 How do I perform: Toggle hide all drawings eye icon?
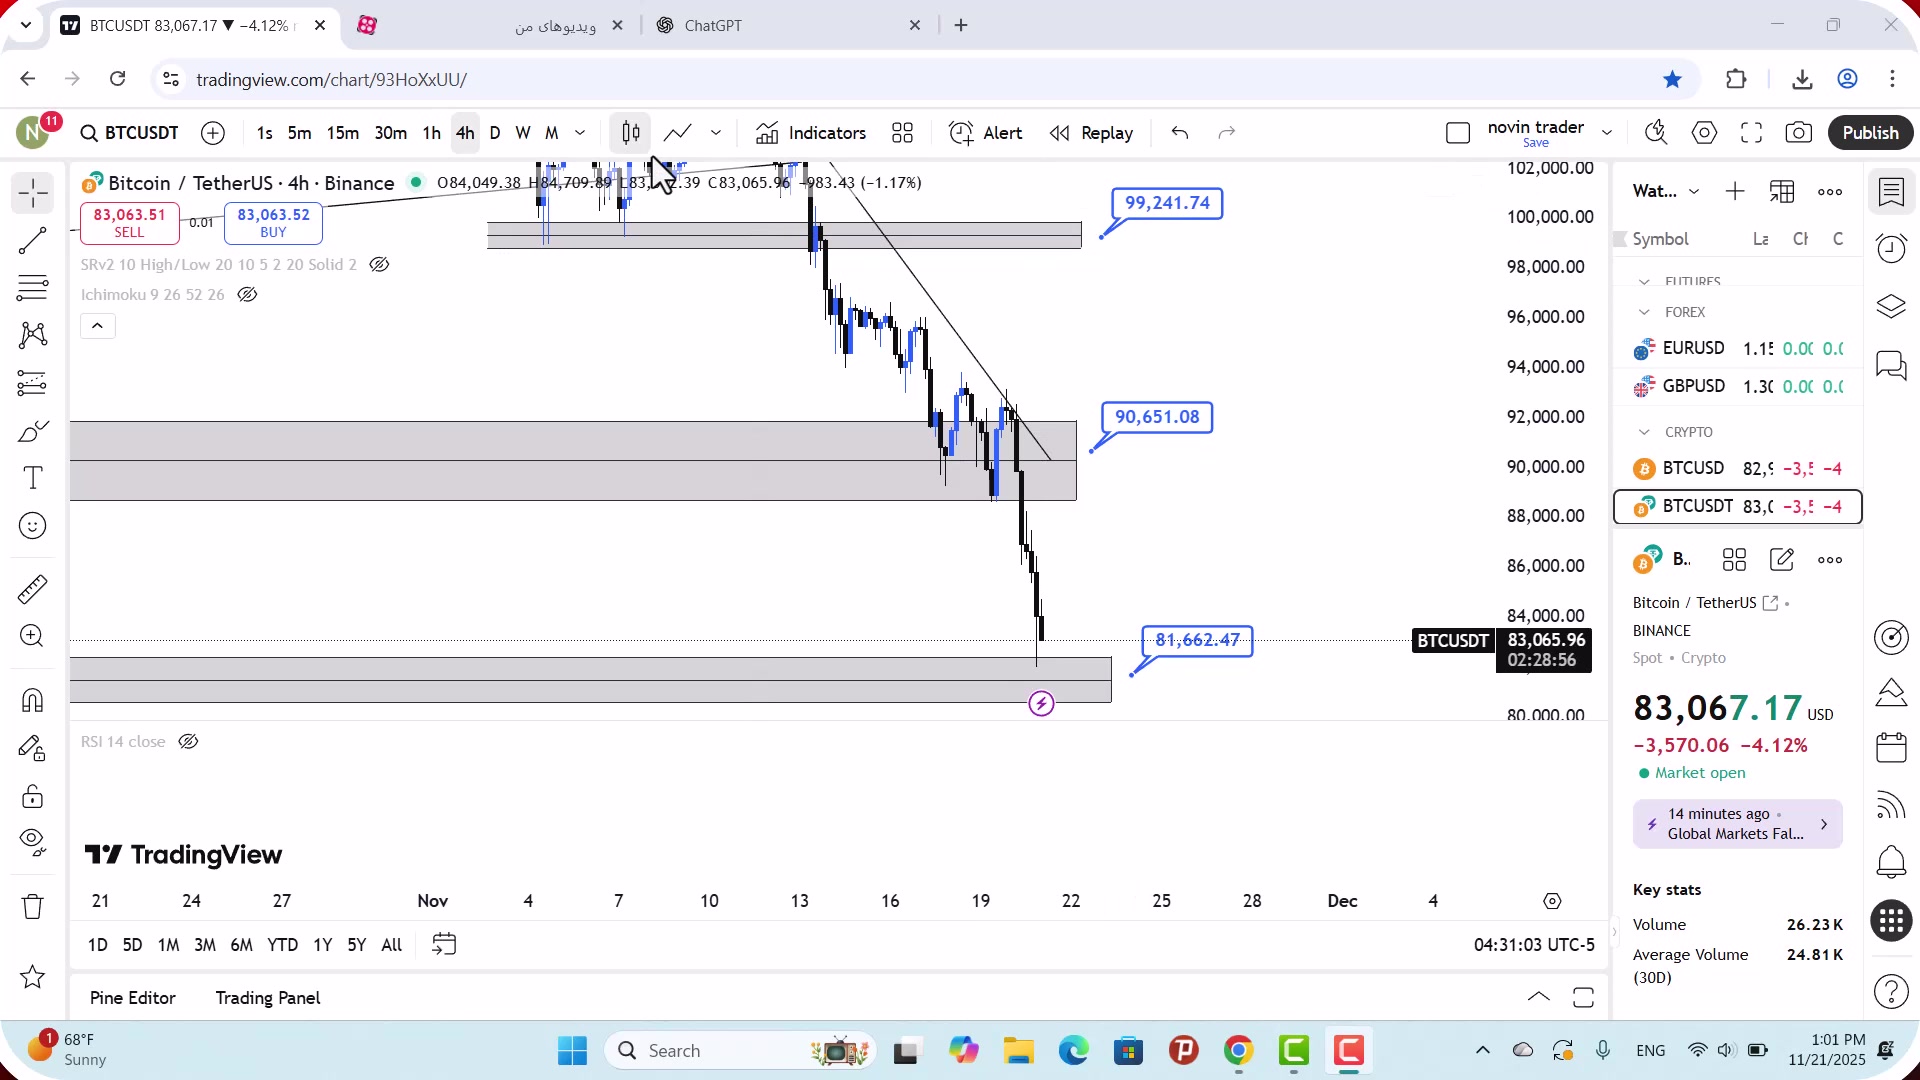[x=33, y=843]
